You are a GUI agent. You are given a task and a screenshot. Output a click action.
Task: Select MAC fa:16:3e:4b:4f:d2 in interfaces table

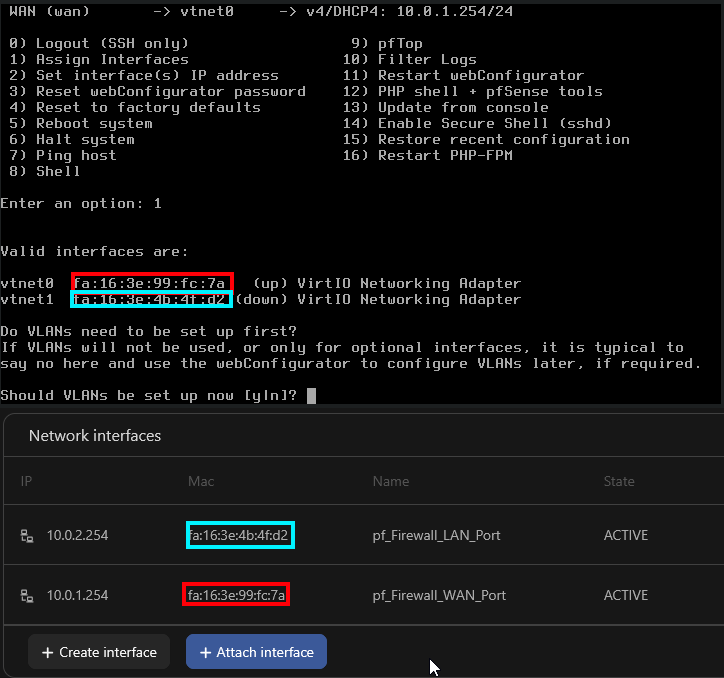pos(240,535)
